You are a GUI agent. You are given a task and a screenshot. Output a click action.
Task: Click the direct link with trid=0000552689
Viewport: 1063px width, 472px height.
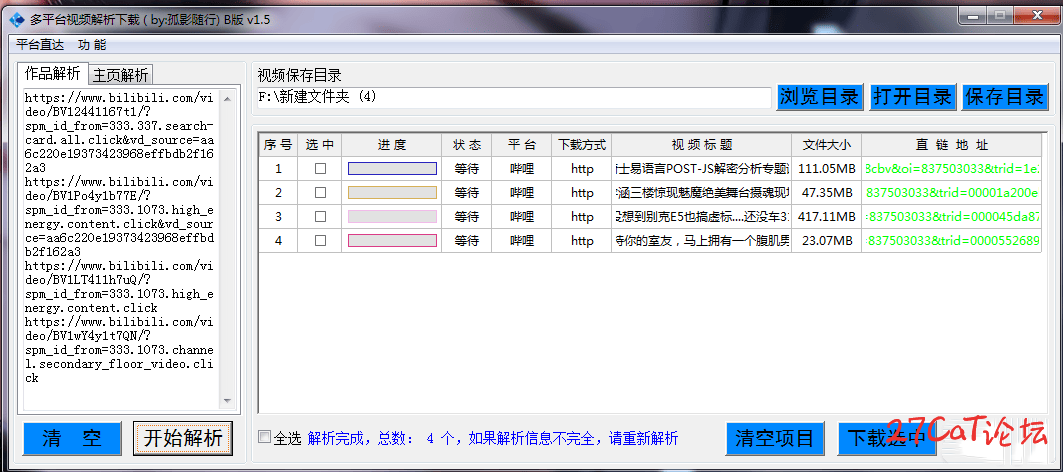point(952,241)
